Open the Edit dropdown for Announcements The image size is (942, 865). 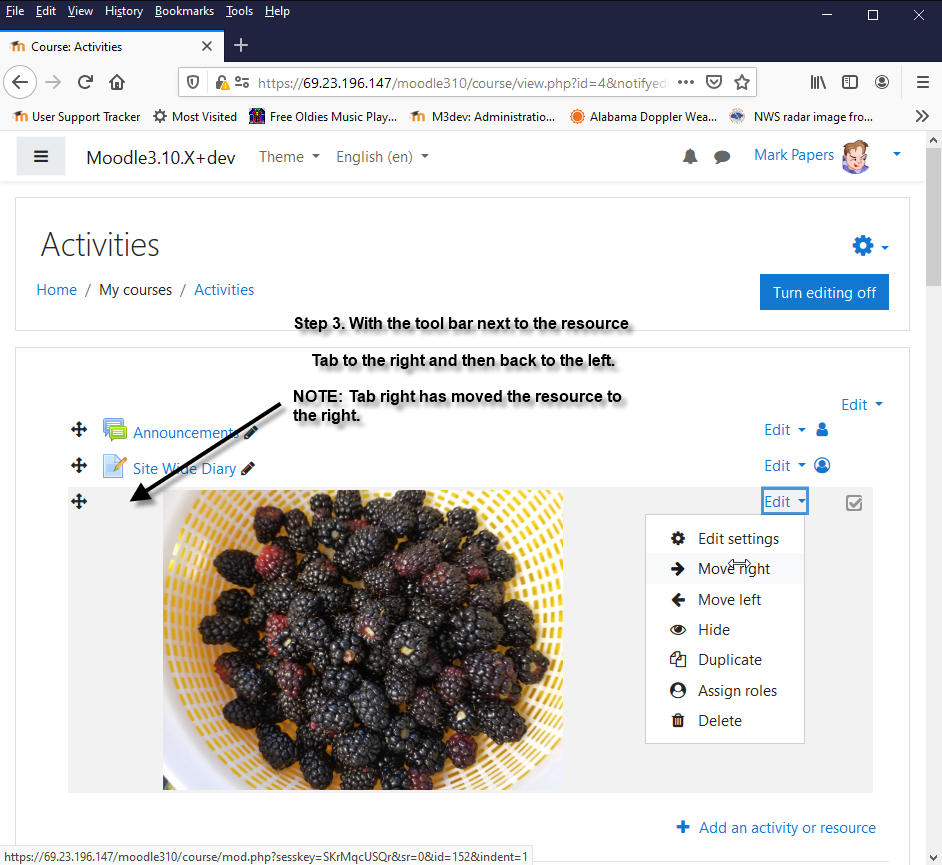point(785,430)
